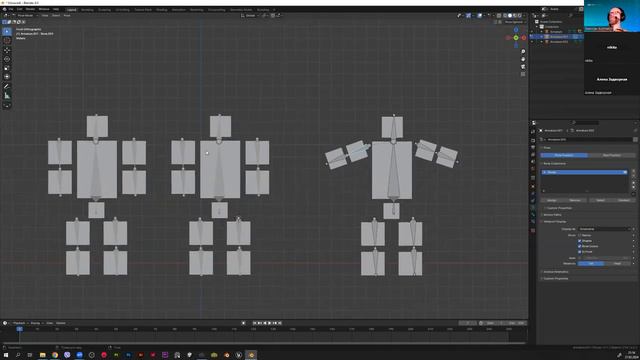Expand the Inverse Kinematics panel
This screenshot has width=640, height=360.
[556, 272]
